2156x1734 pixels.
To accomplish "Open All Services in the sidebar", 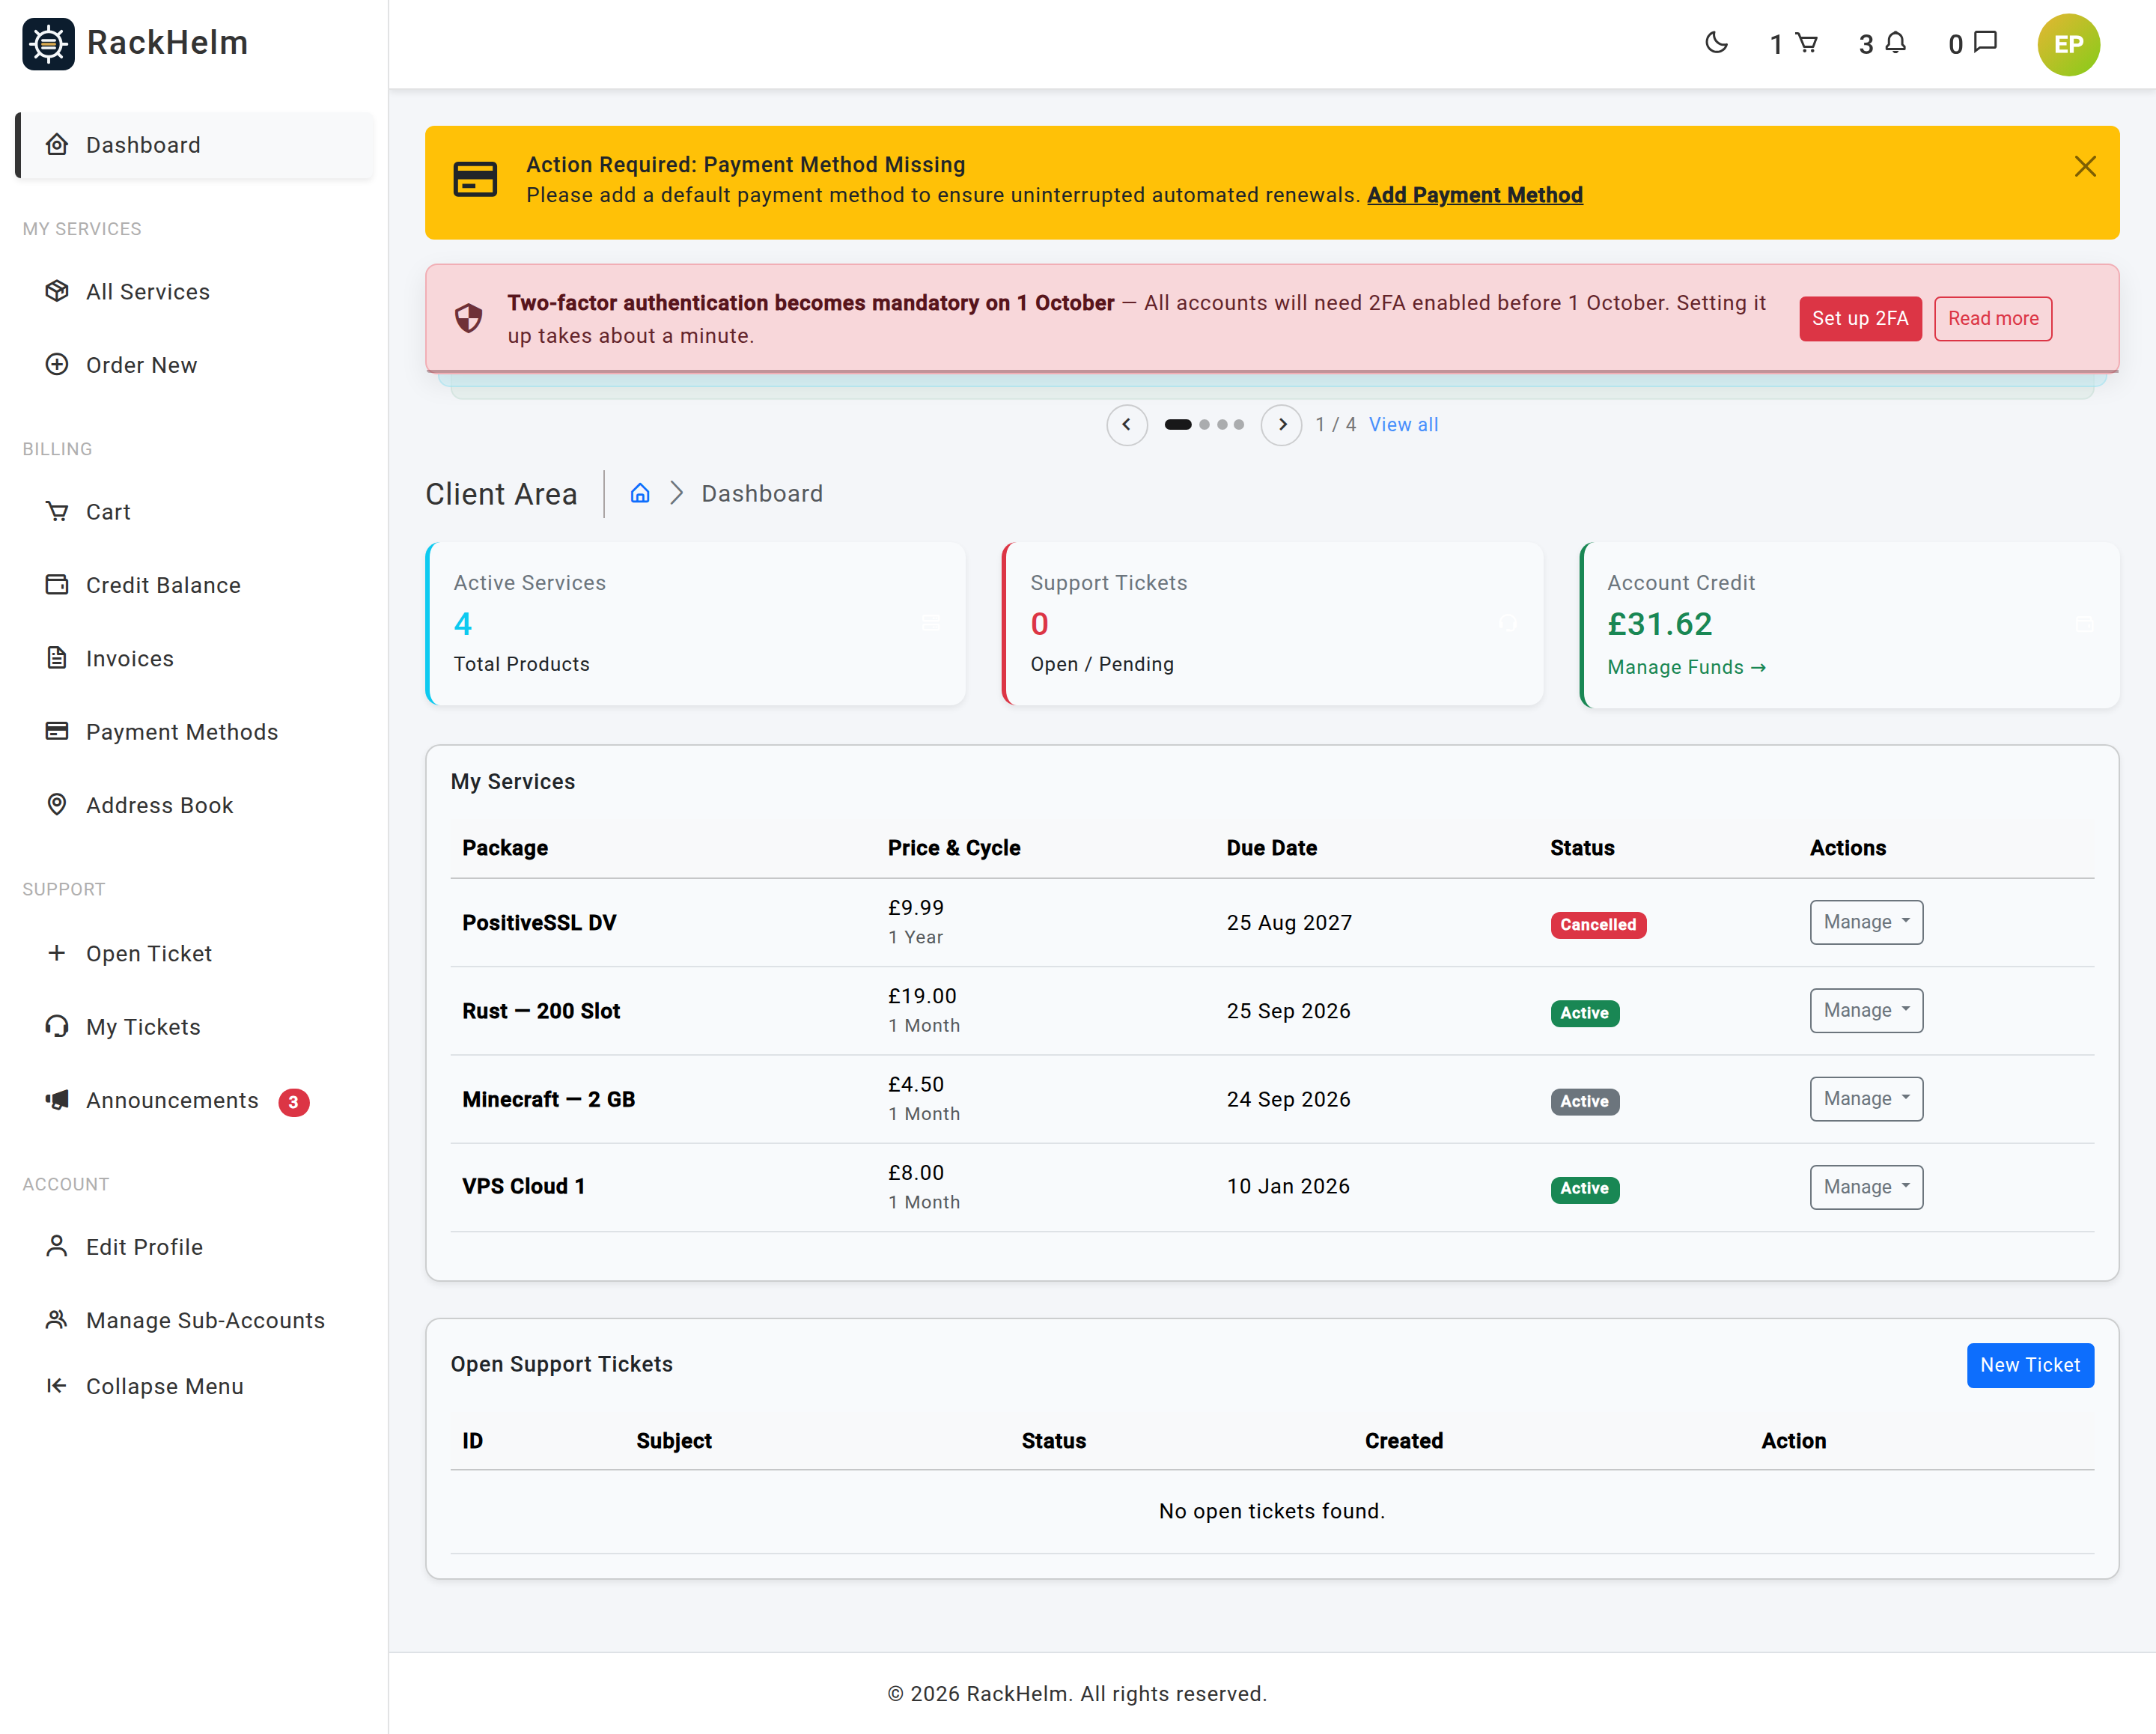I will tap(195, 291).
